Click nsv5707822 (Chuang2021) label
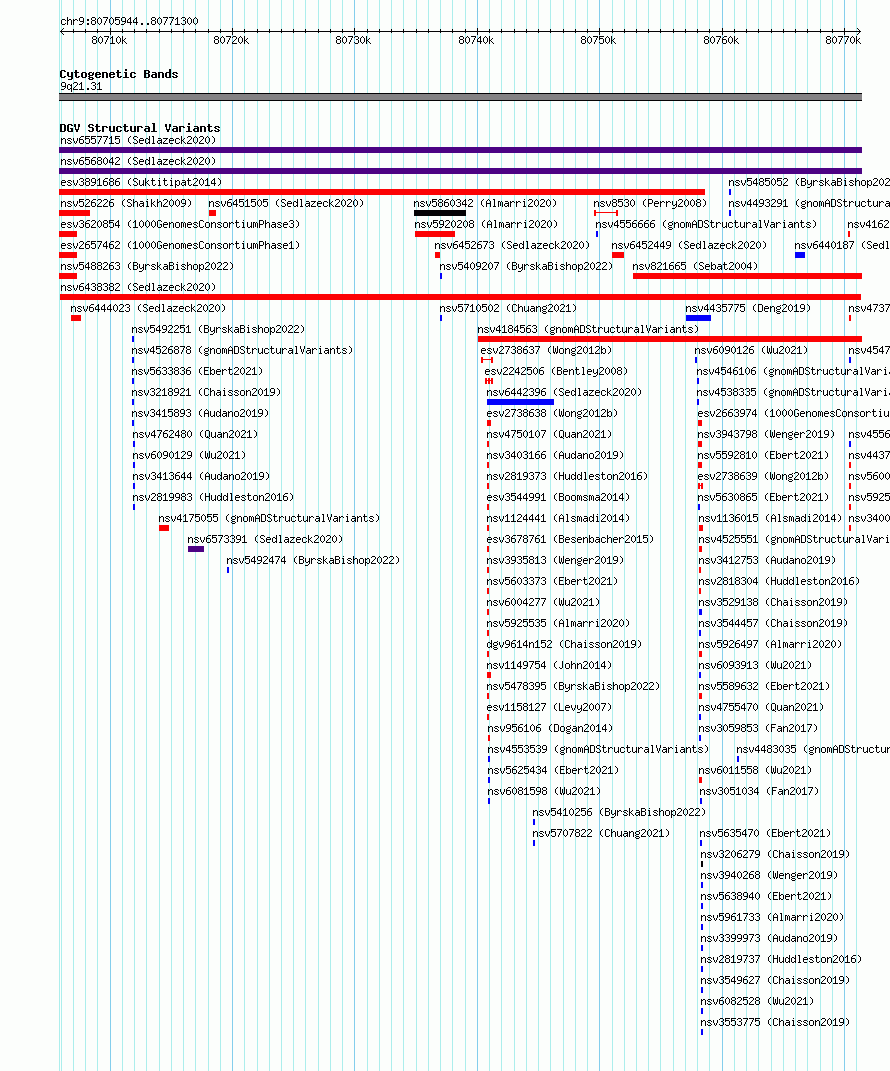Image resolution: width=890 pixels, height=1071 pixels. pos(601,833)
